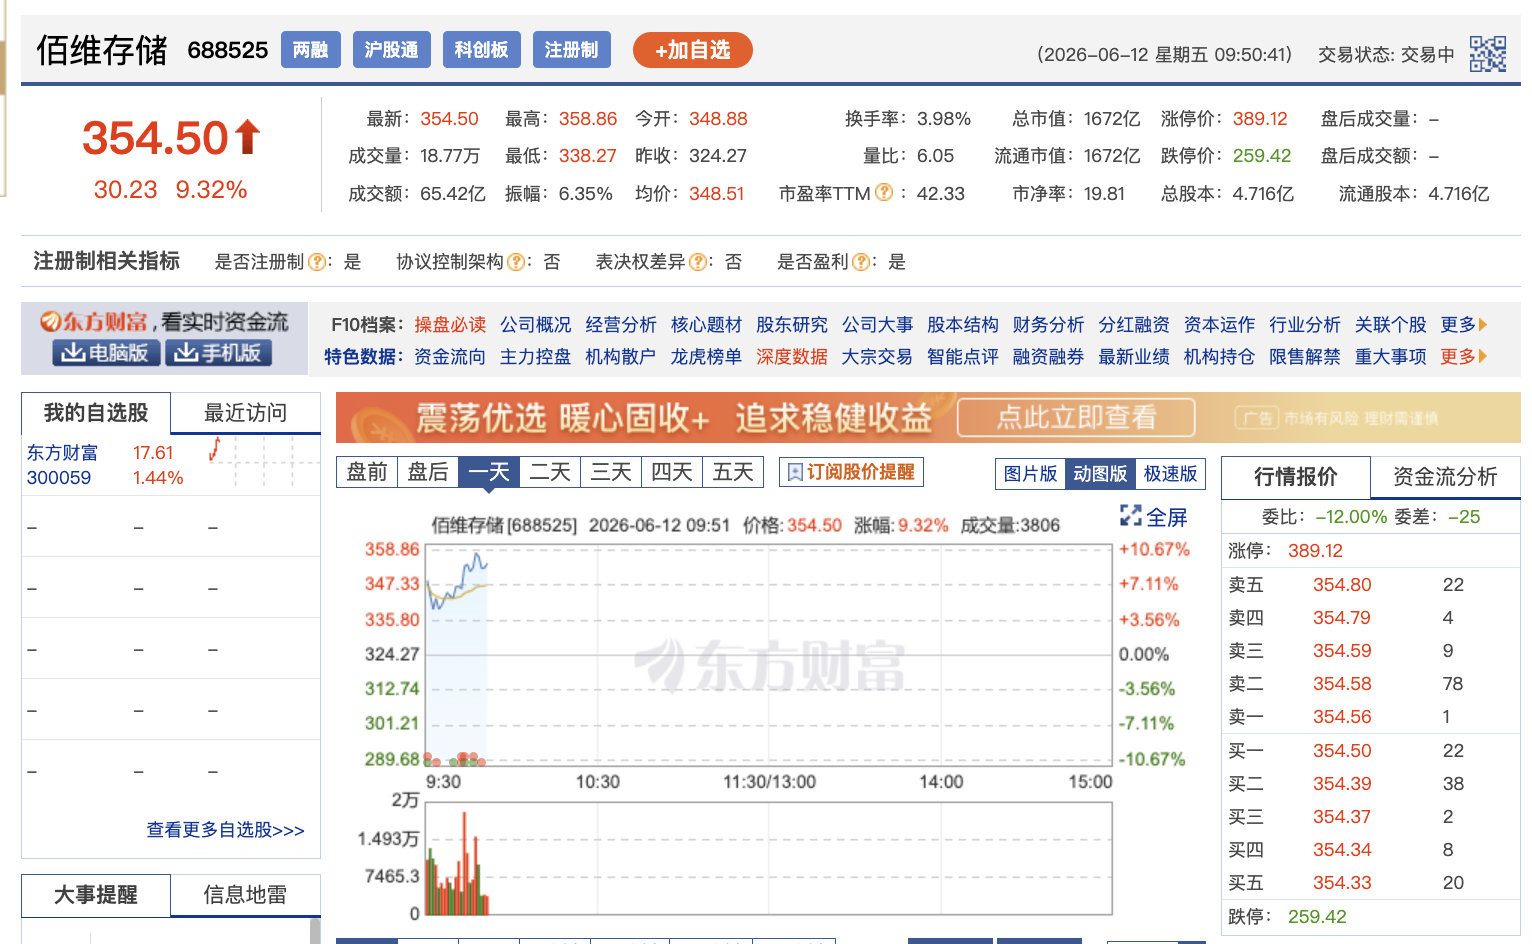Click the 协议控制架构 help icon
1532x944 pixels.
[516, 262]
